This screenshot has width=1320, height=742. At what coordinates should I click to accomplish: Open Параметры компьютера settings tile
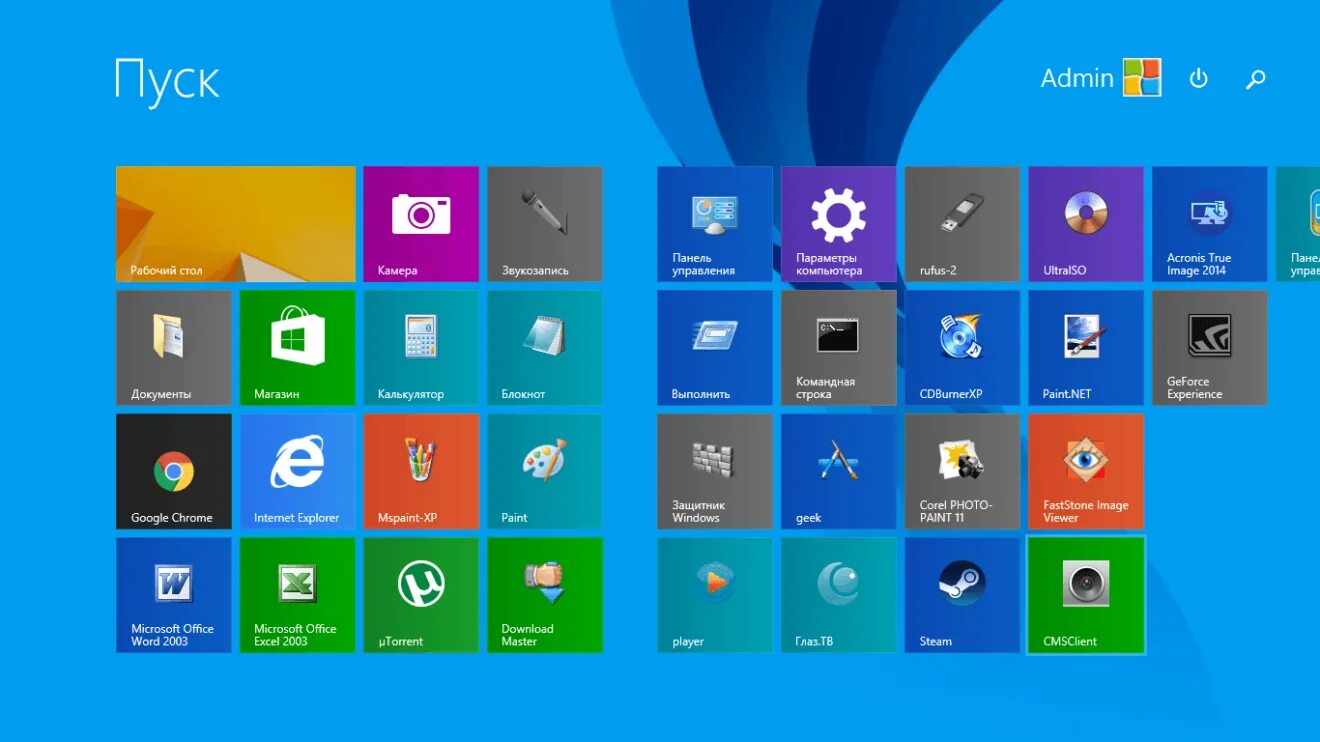pyautogui.click(x=839, y=224)
